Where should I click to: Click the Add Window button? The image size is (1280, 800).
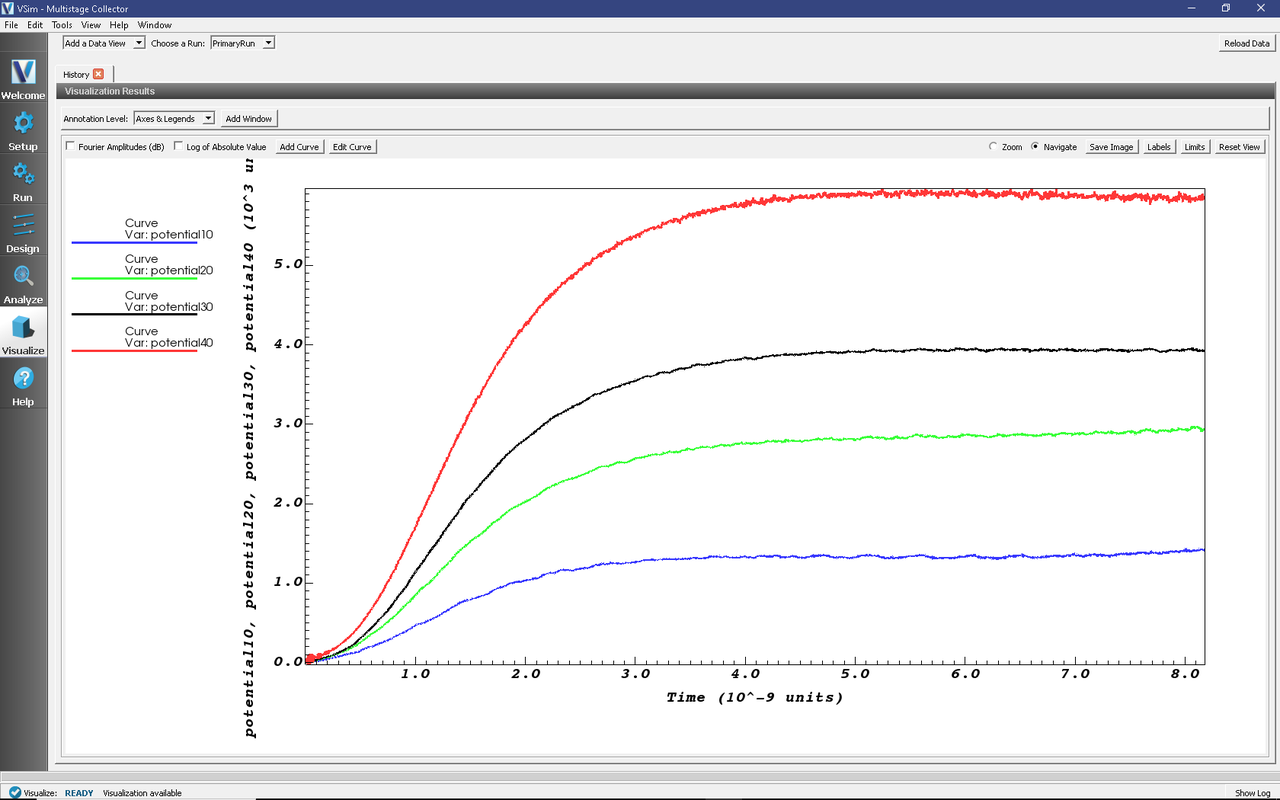(x=249, y=118)
